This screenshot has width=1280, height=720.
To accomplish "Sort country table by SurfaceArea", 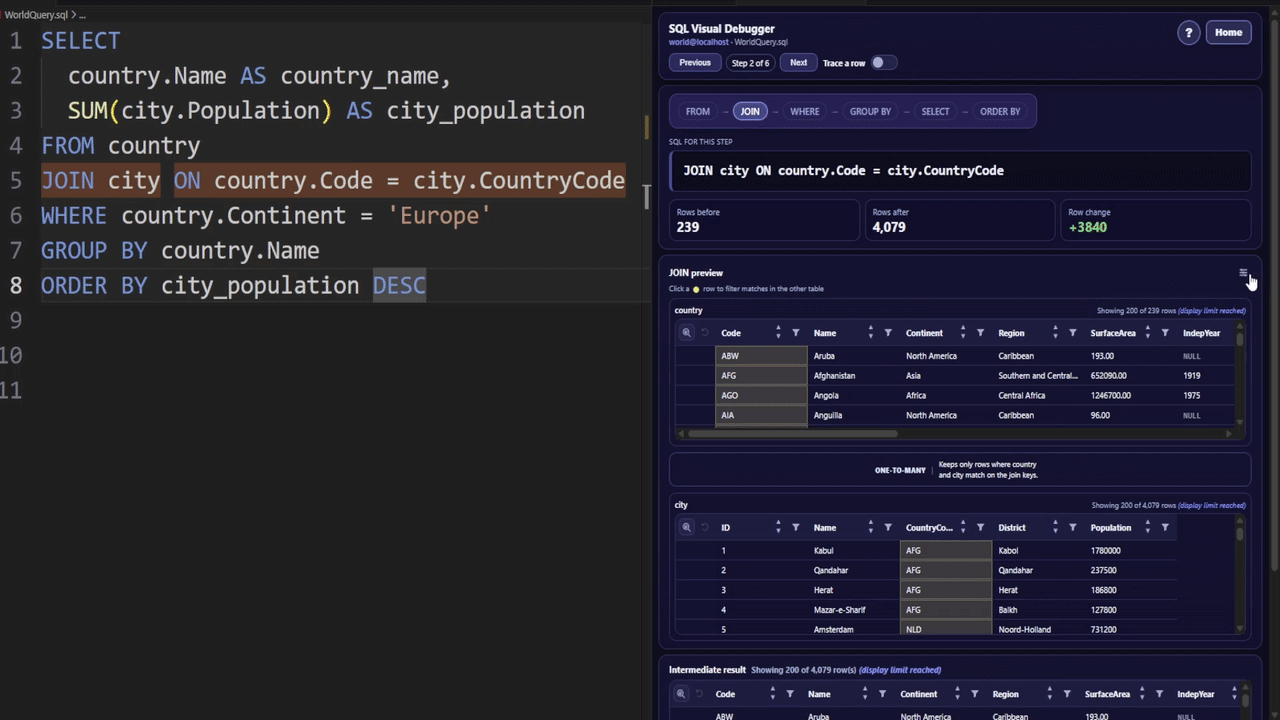I will click(x=1147, y=333).
